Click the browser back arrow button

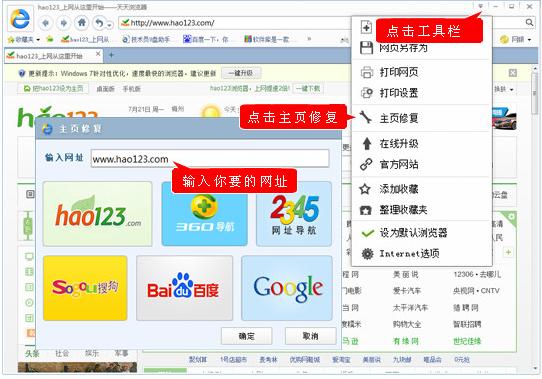pyautogui.click(x=45, y=23)
